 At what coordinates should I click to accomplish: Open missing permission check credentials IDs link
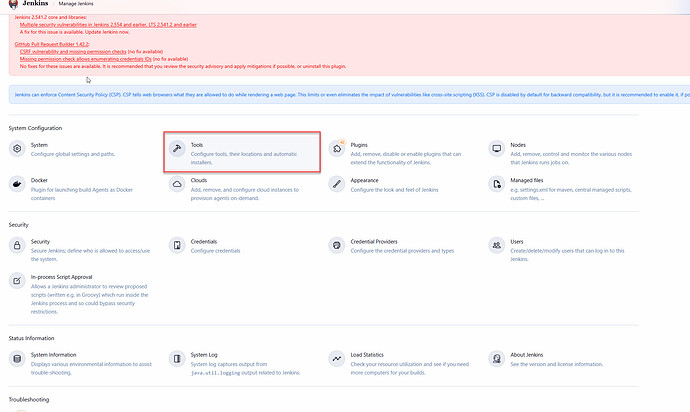[x=85, y=59]
